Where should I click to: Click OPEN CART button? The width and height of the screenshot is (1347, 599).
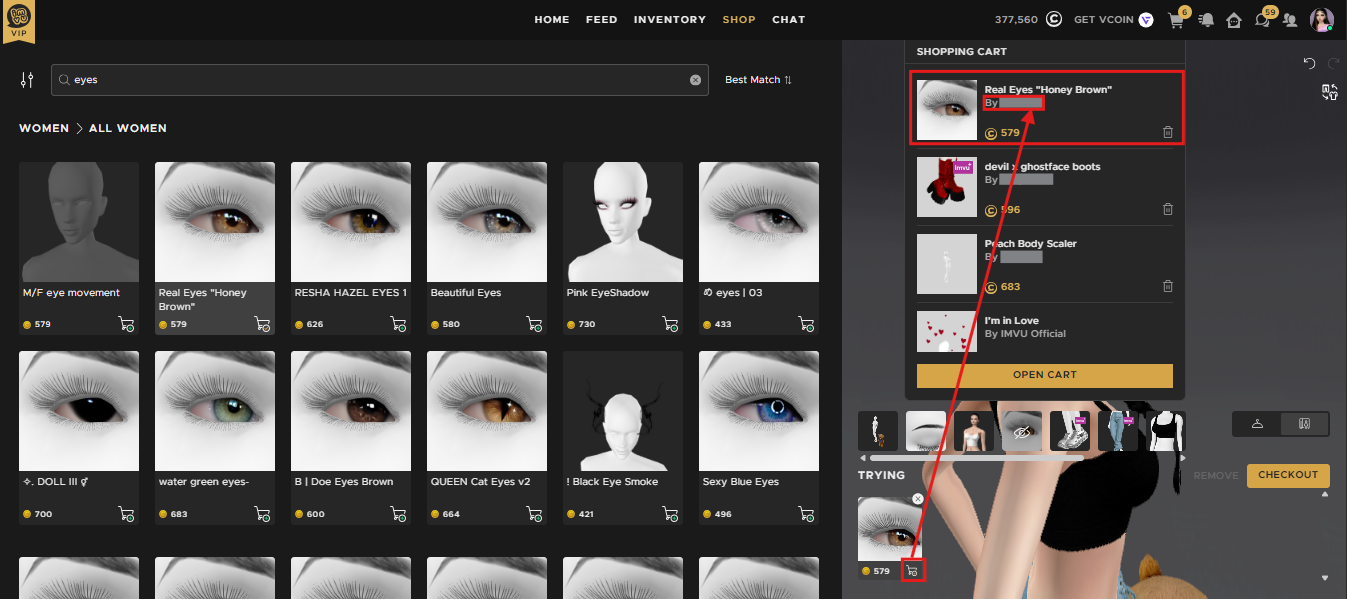[x=1044, y=375]
